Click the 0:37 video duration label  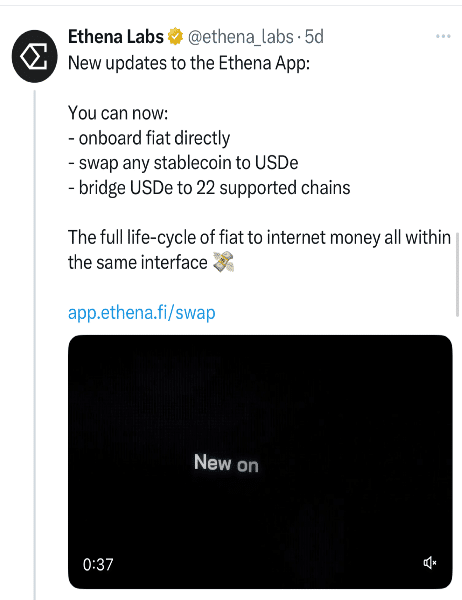[x=98, y=564]
